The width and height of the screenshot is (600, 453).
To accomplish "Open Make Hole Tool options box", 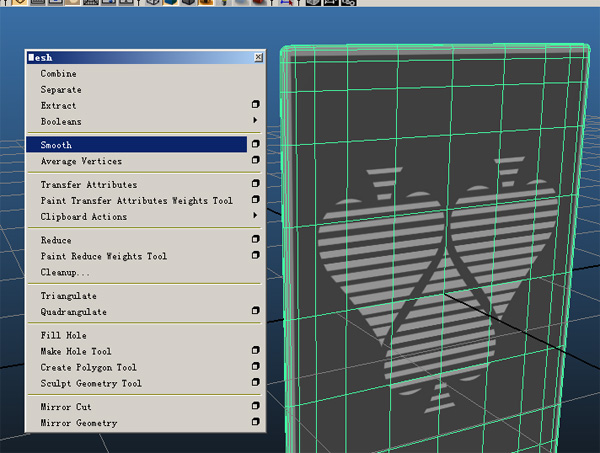I will pyautogui.click(x=256, y=351).
